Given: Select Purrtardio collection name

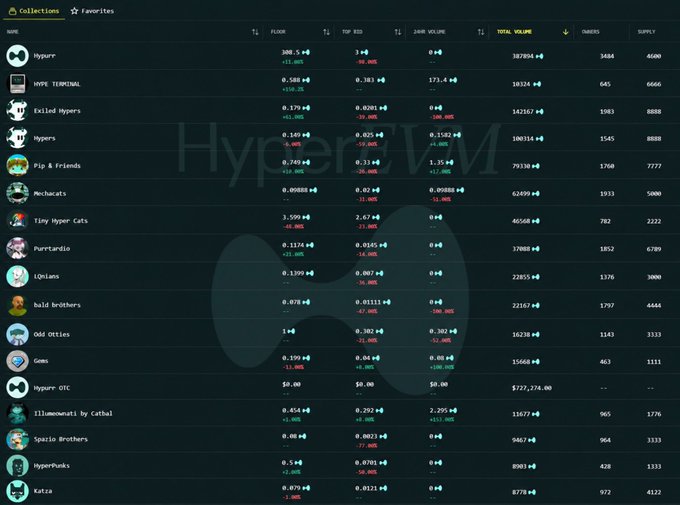Looking at the screenshot, I should [52, 249].
